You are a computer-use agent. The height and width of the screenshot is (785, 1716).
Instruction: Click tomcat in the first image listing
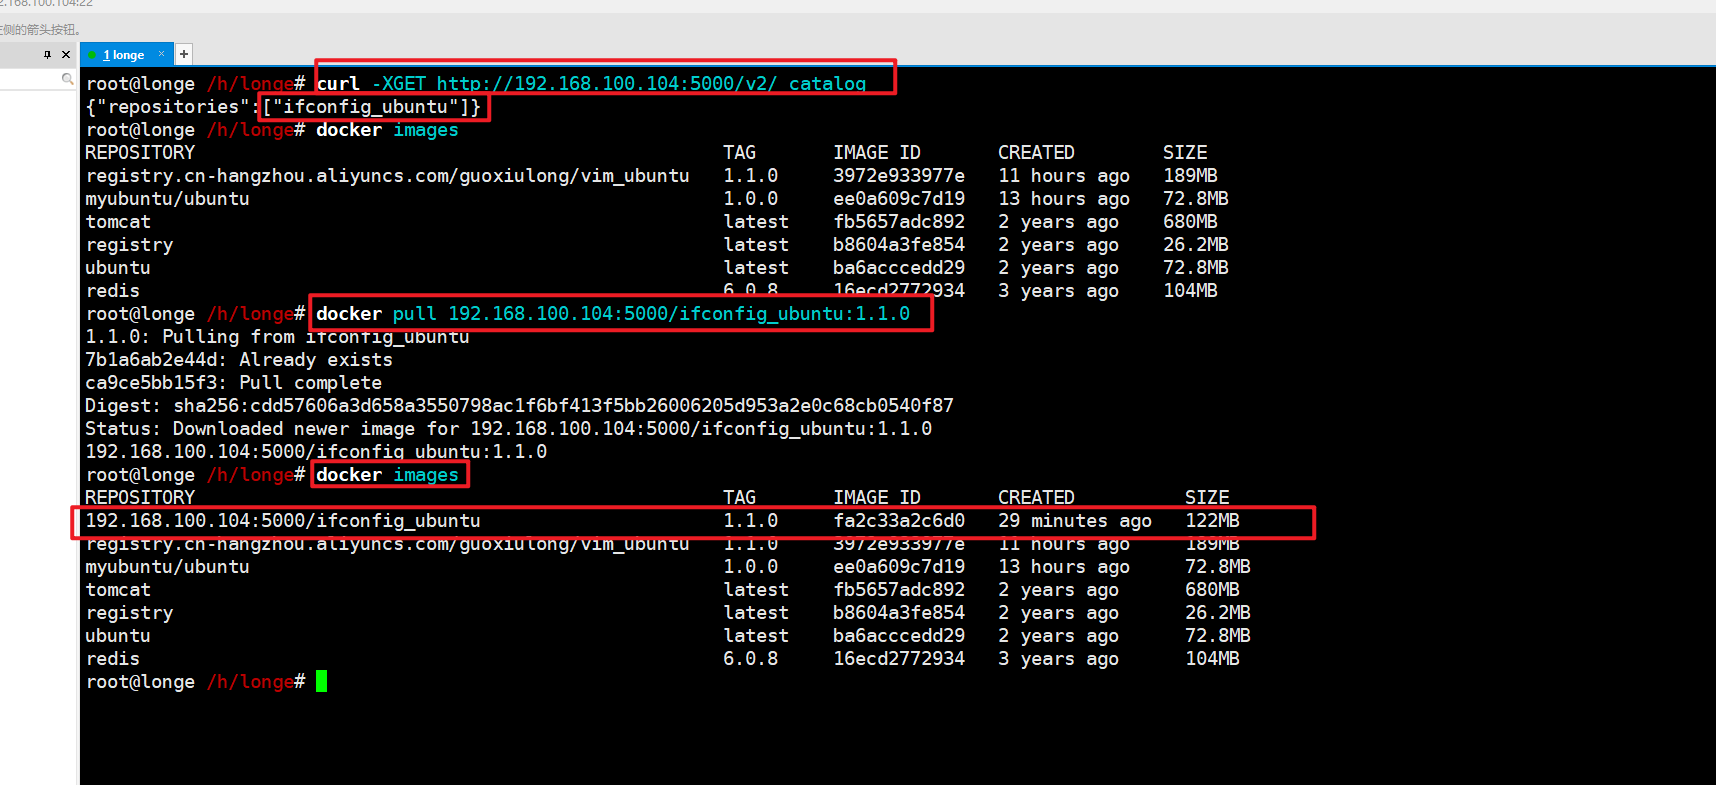(118, 222)
